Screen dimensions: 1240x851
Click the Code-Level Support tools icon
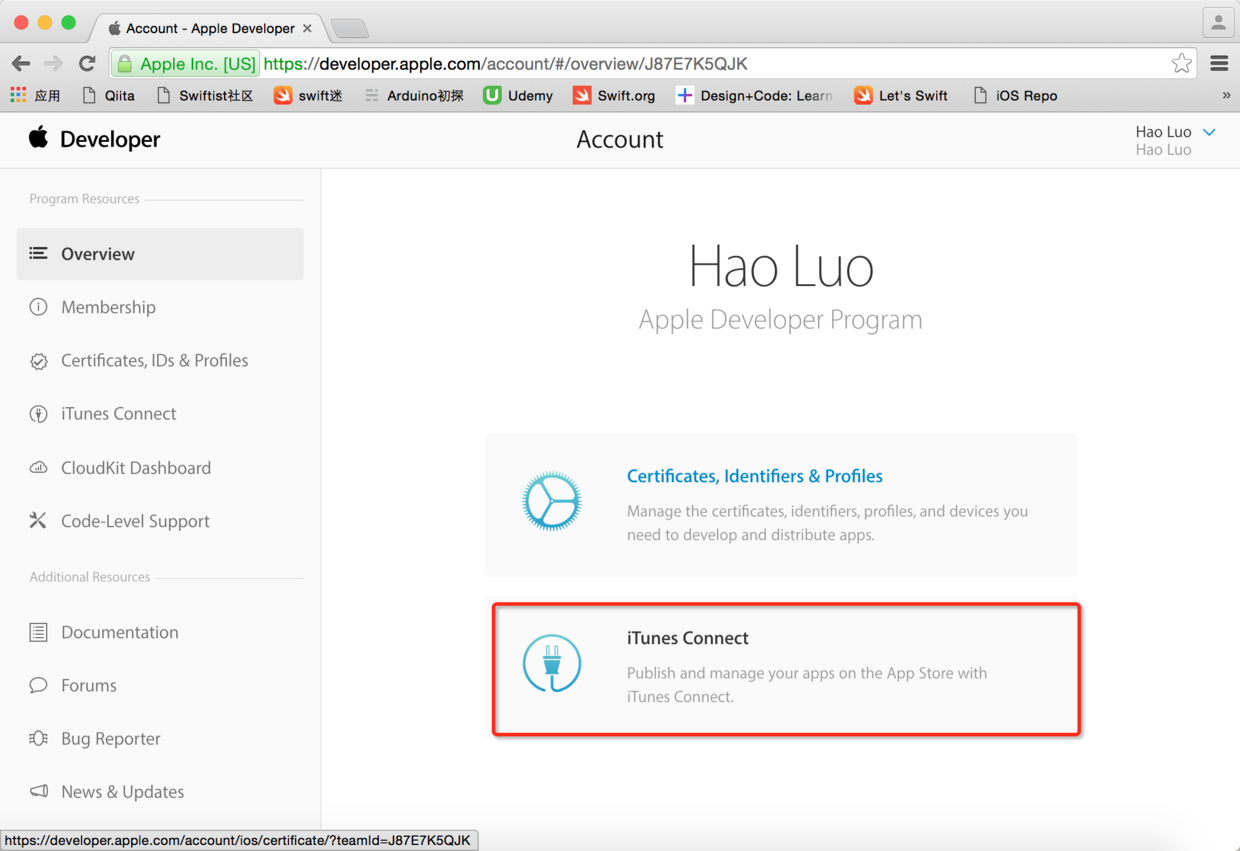tap(38, 520)
